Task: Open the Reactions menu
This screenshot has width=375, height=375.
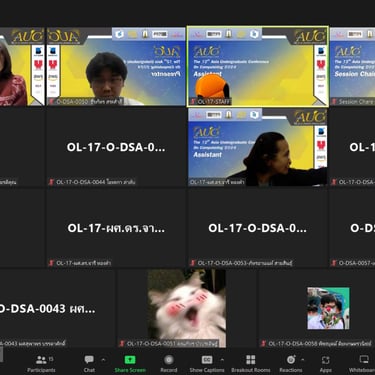Action: [x=291, y=363]
